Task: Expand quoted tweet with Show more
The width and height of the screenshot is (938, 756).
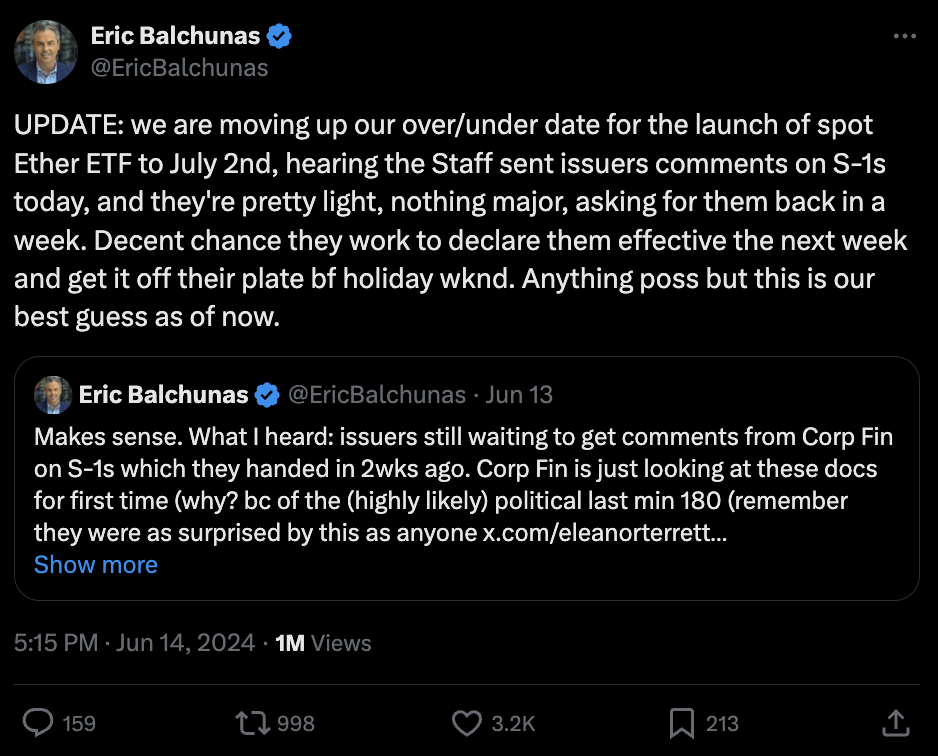Action: pyautogui.click(x=96, y=565)
